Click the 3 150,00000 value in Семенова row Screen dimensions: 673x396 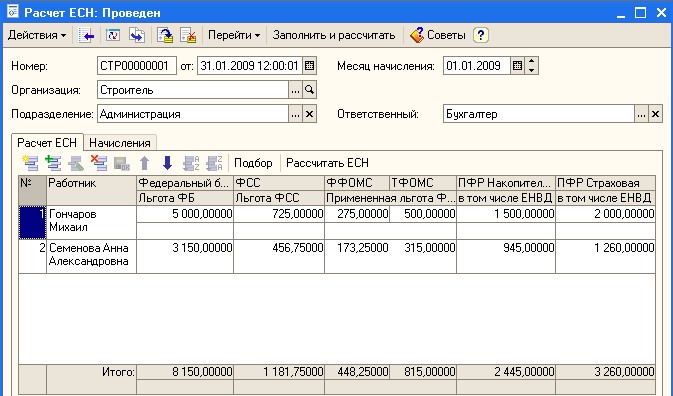coord(185,248)
